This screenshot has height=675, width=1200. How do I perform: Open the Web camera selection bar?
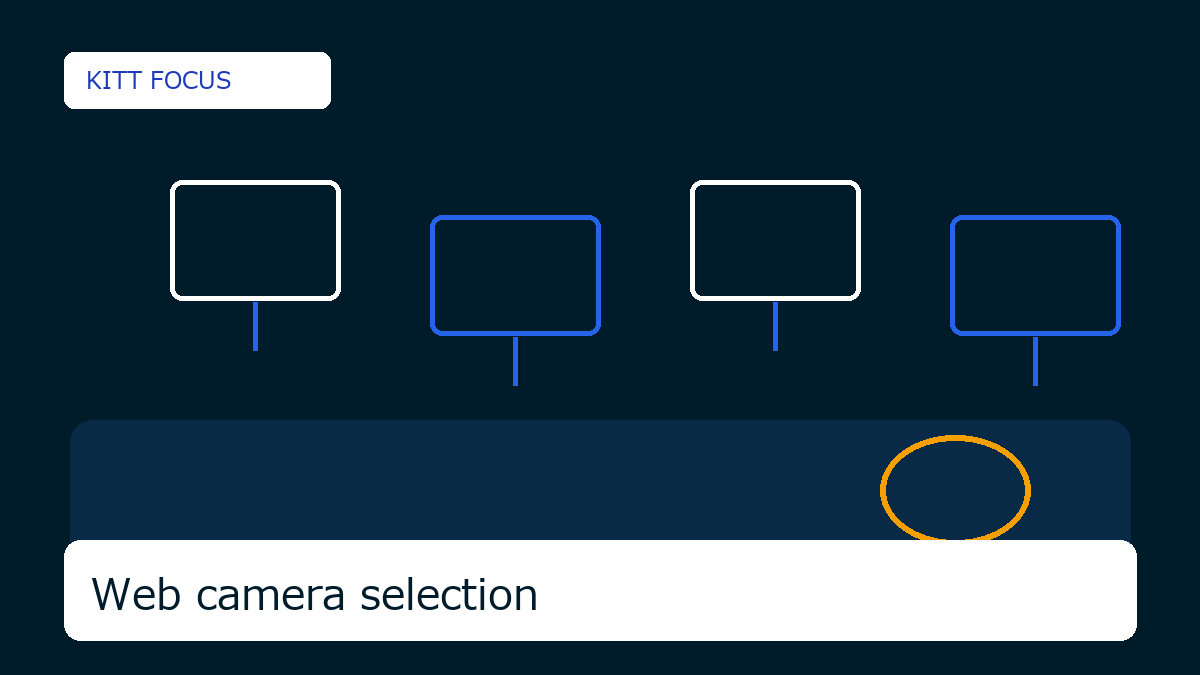[600, 590]
